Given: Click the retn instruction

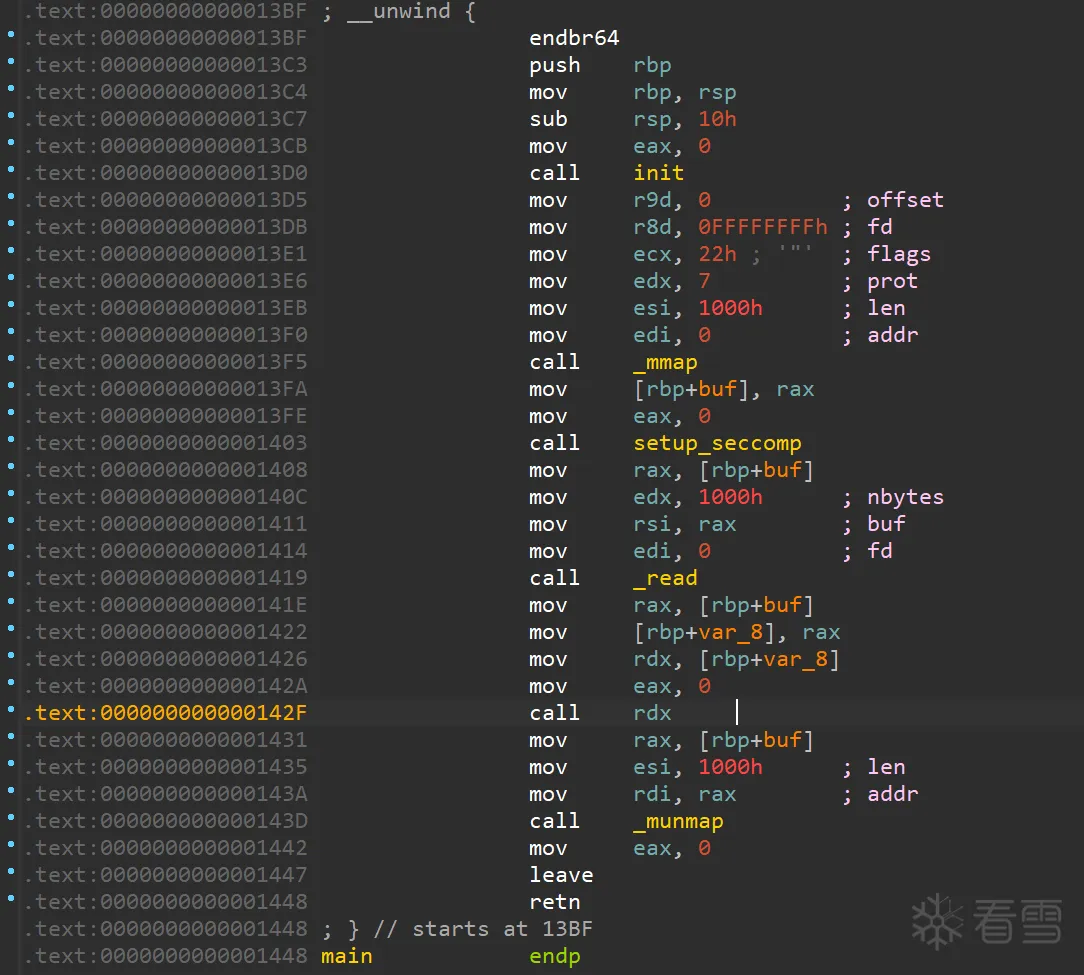Looking at the screenshot, I should click(554, 902).
